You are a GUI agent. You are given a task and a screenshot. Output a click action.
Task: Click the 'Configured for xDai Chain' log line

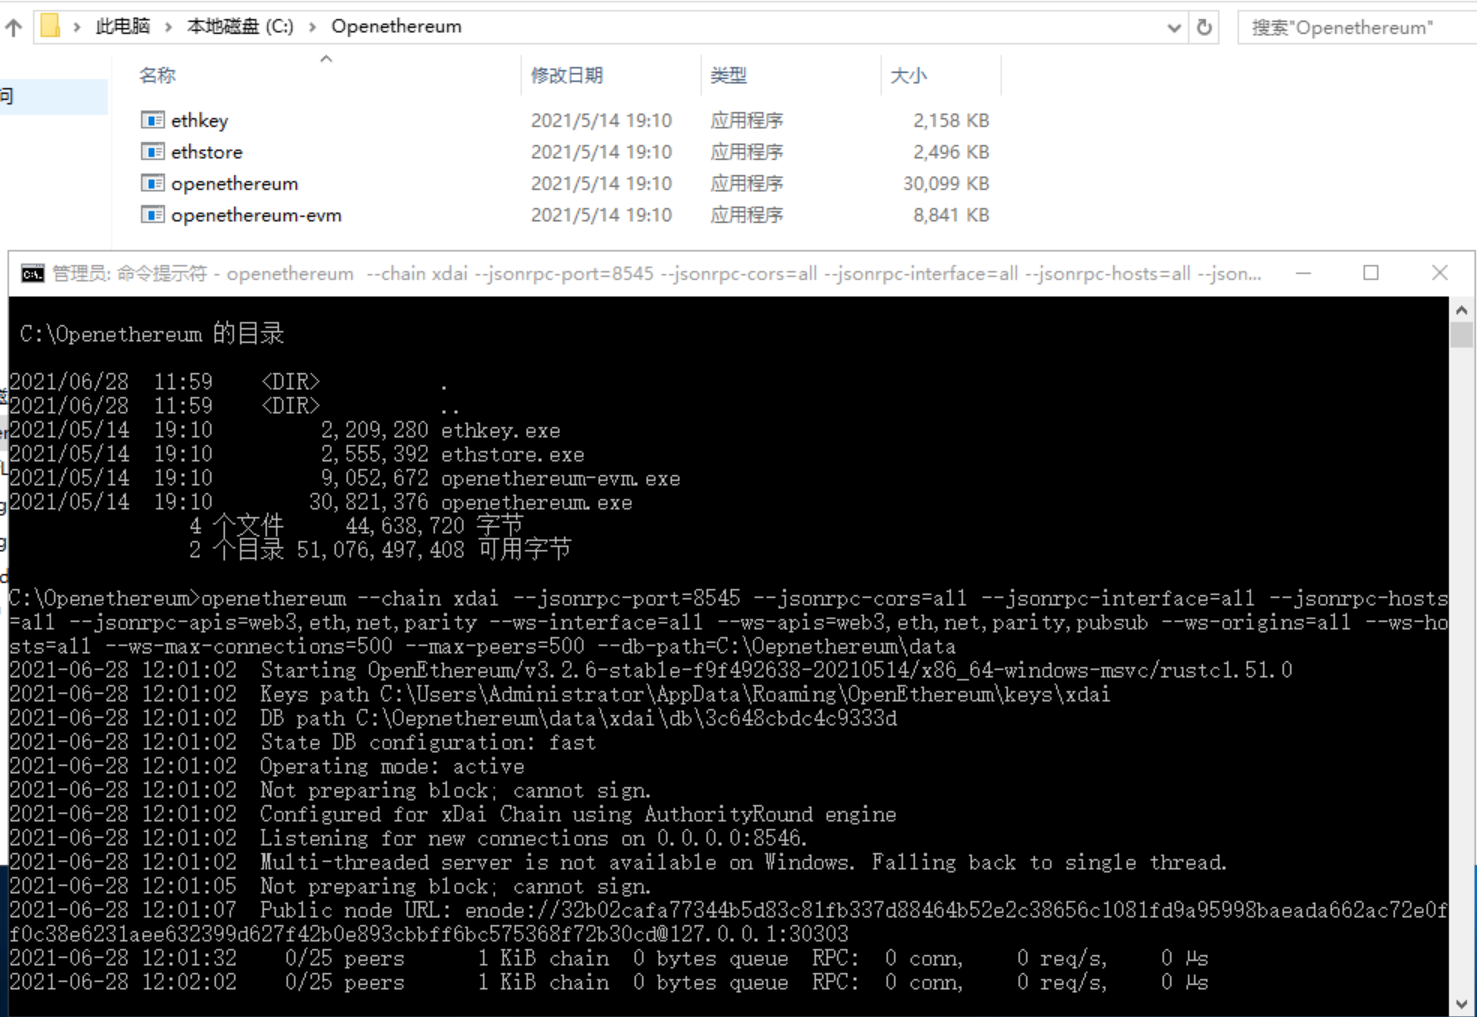click(453, 814)
